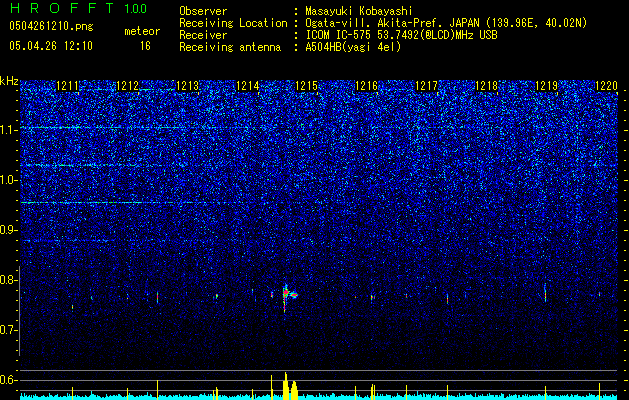Viewport: 629px width, 400px height.
Task: Select the file name 0504261210.png
Action: tap(51, 26)
